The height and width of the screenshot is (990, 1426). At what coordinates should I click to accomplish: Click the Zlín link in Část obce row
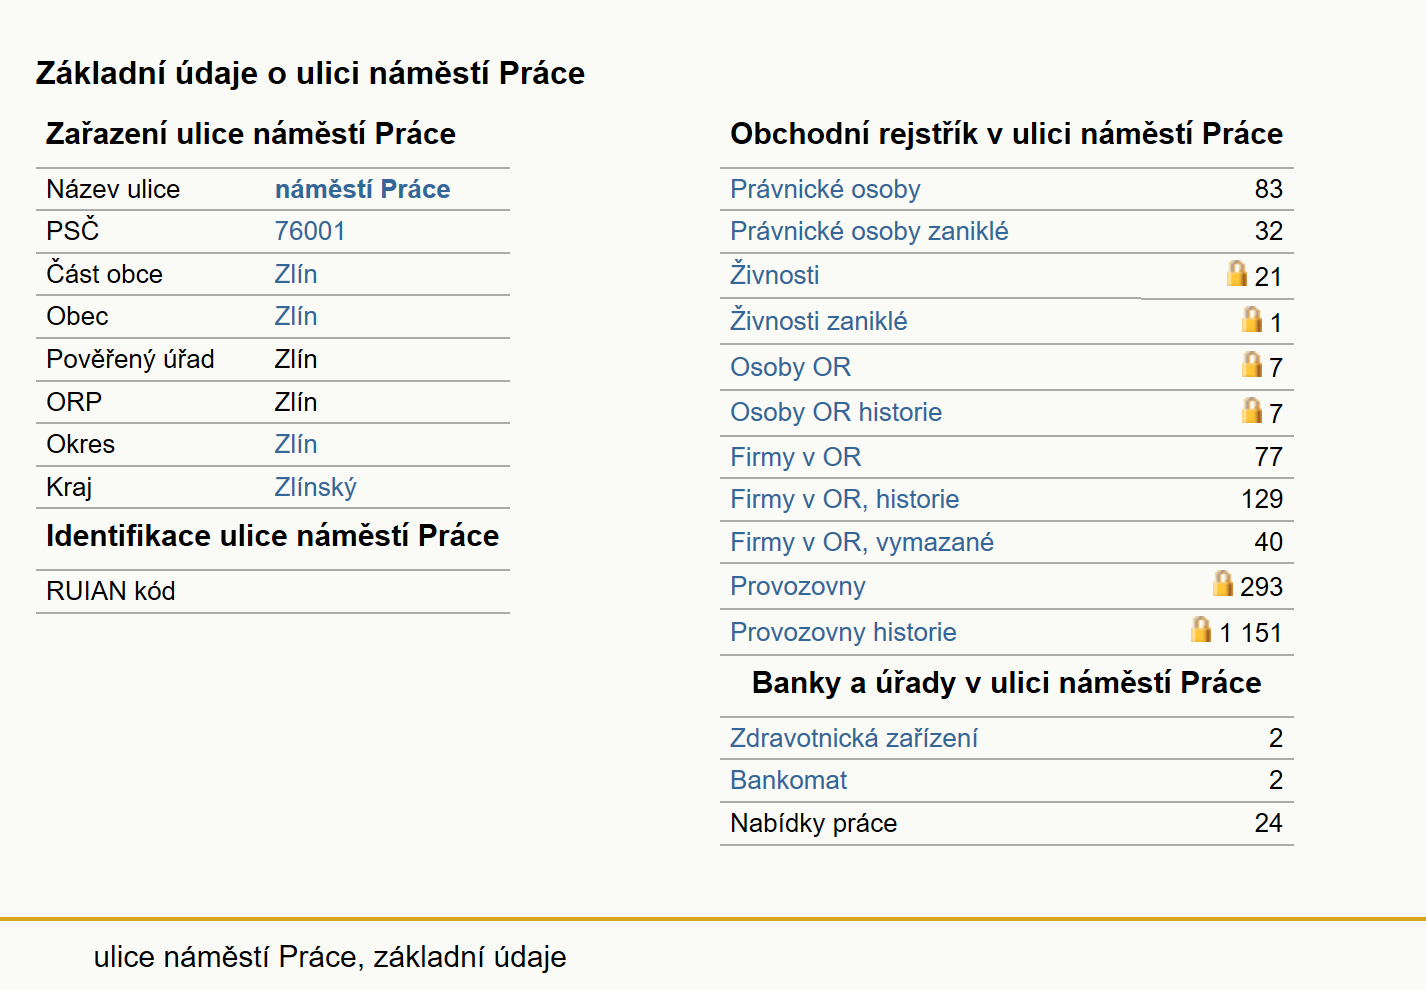click(x=296, y=274)
